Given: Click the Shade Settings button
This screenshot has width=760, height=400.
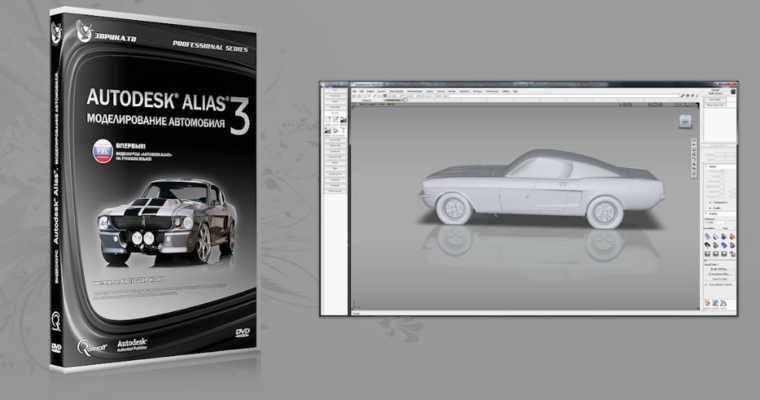Looking at the screenshot, I should coord(719,269).
